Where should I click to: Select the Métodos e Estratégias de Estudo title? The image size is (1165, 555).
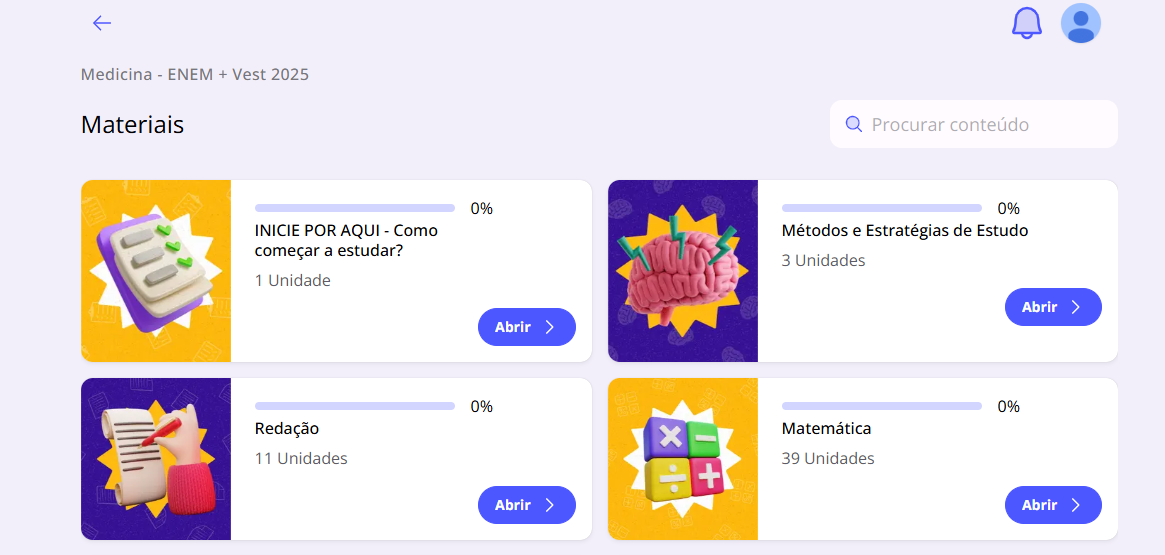[905, 231]
